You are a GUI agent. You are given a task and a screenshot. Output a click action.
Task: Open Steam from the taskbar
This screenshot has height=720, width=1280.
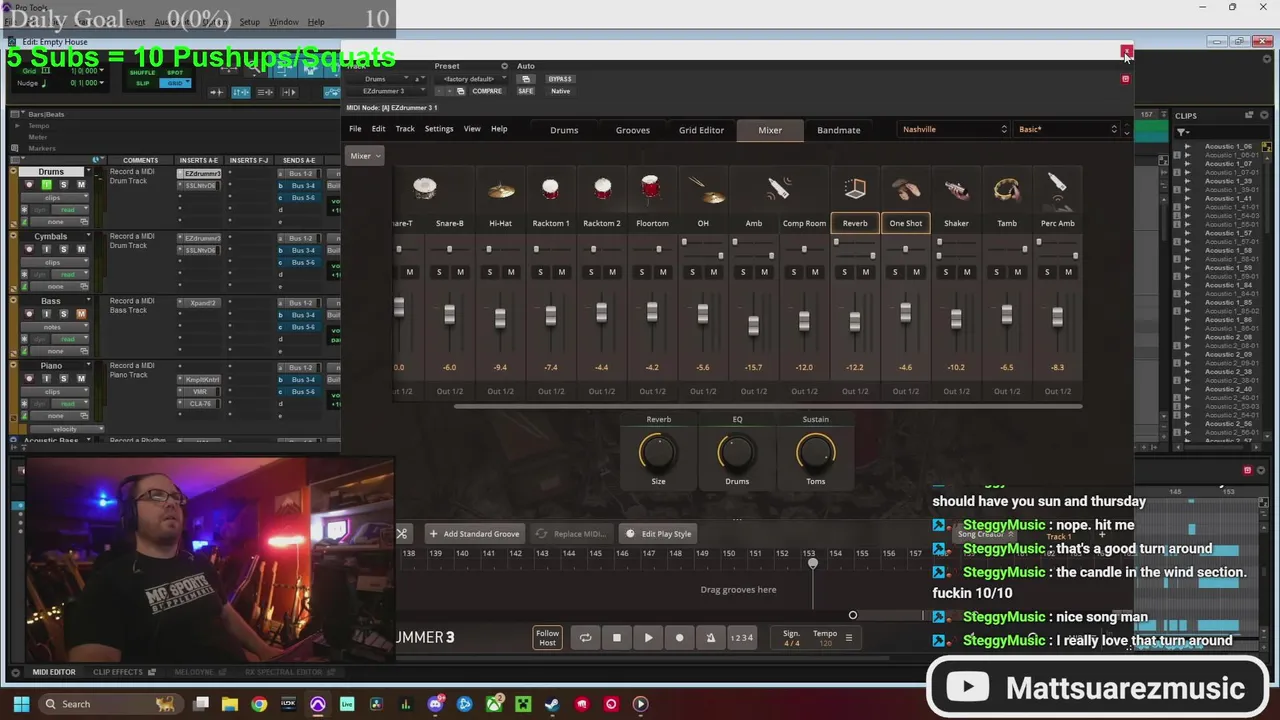click(552, 704)
